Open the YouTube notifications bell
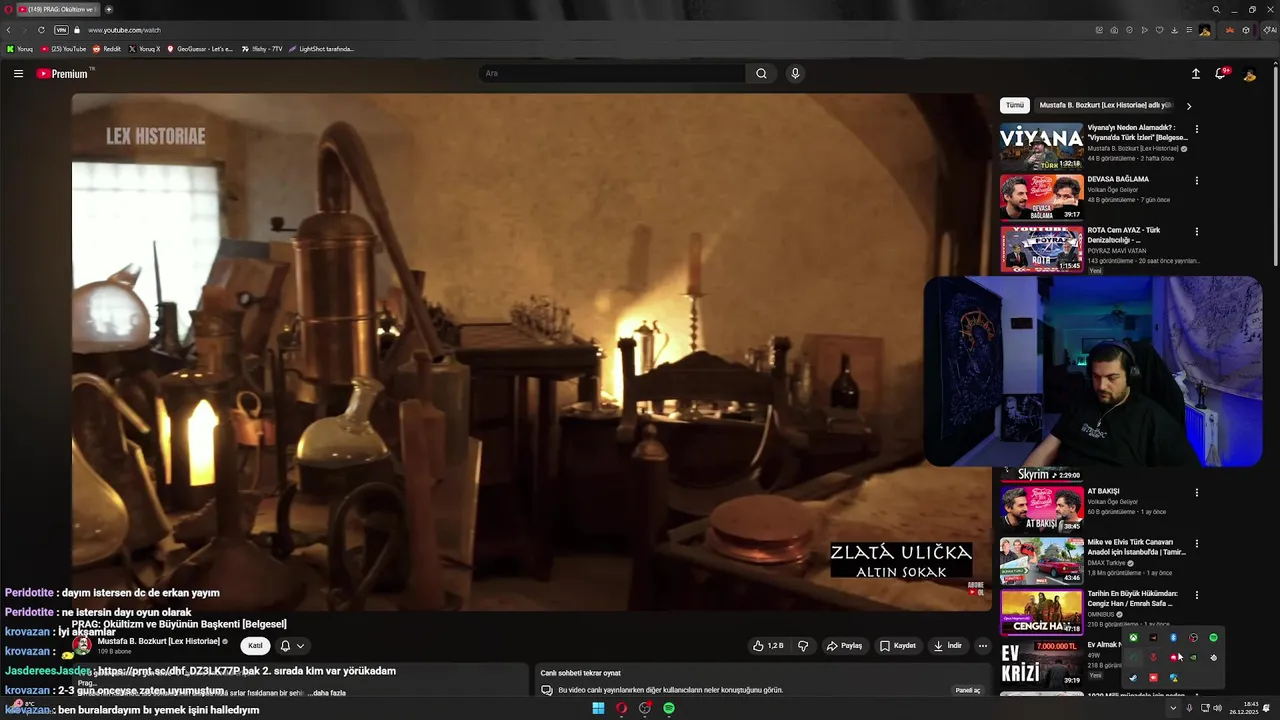The width and height of the screenshot is (1280, 720). coord(1221,73)
